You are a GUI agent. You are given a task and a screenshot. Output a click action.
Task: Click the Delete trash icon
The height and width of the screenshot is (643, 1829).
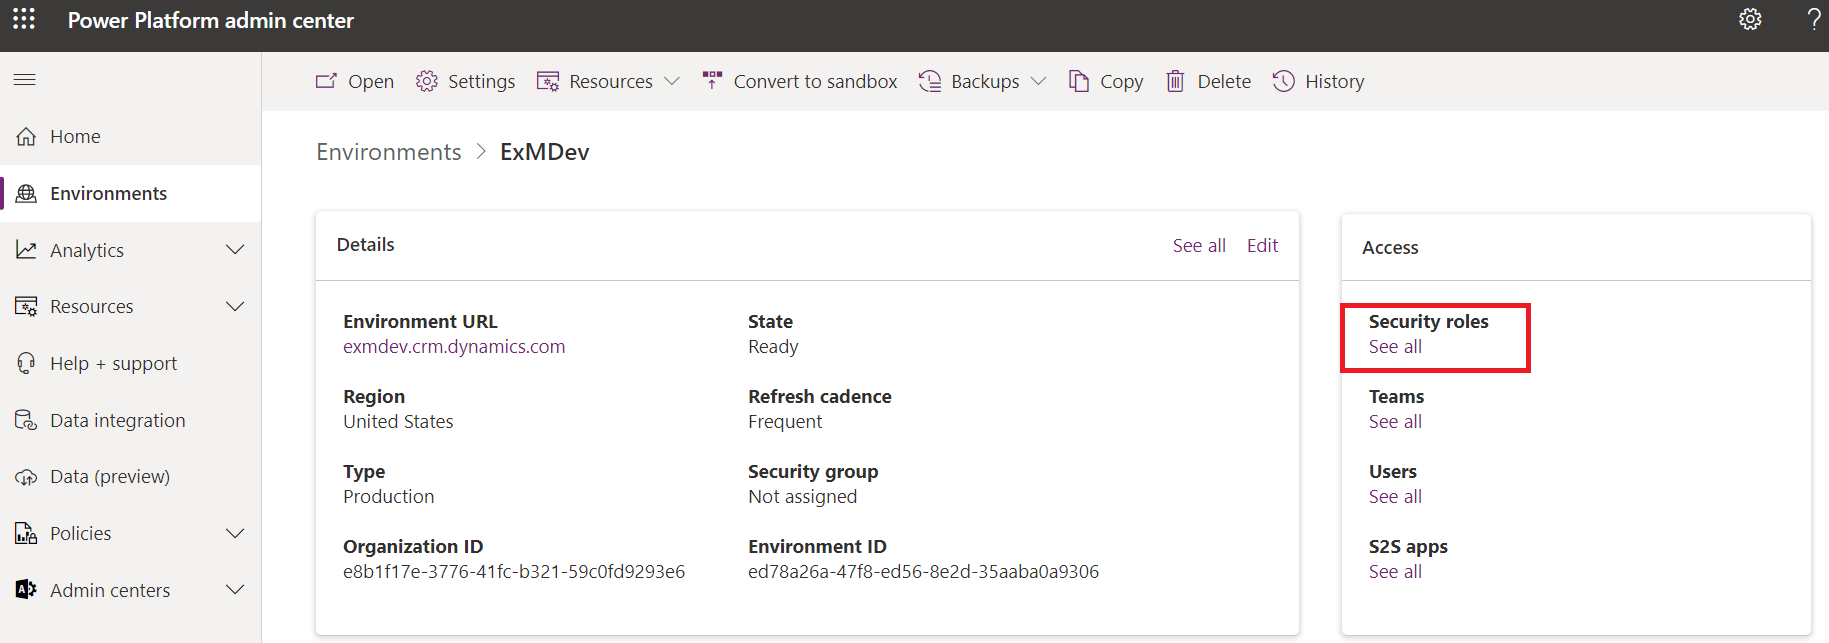coord(1176,81)
